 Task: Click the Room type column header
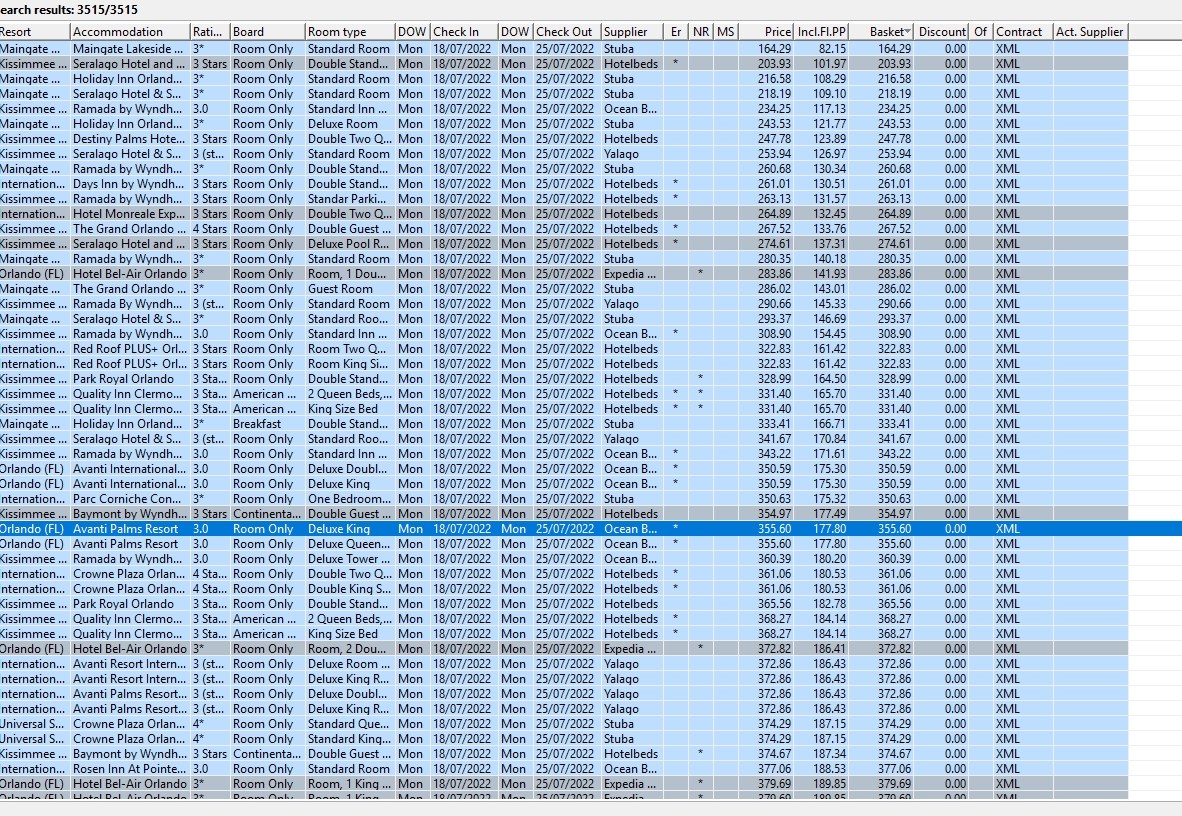[x=349, y=32]
